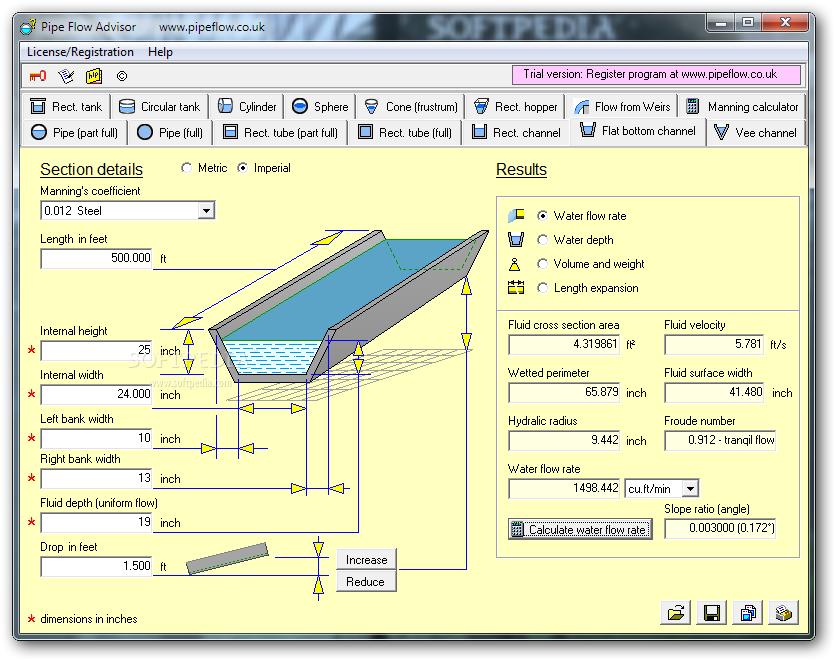This screenshot has height=661, width=836.
Task: Click the Left bank width field
Action: (x=97, y=439)
